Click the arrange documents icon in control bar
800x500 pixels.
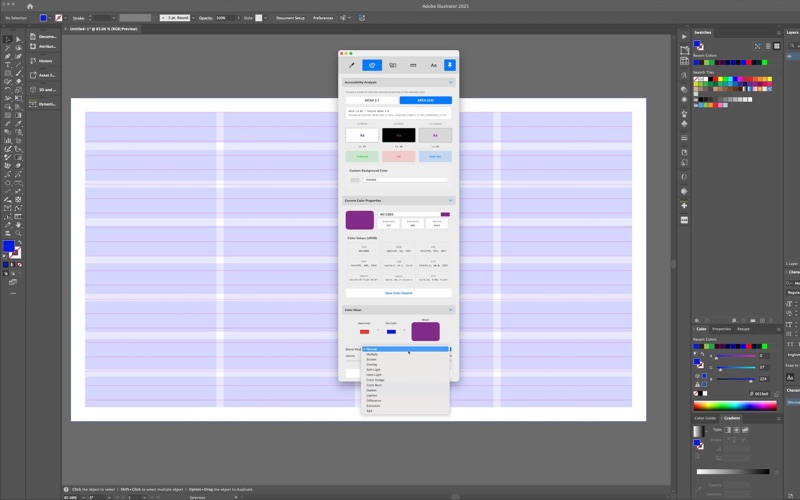[x=343, y=18]
